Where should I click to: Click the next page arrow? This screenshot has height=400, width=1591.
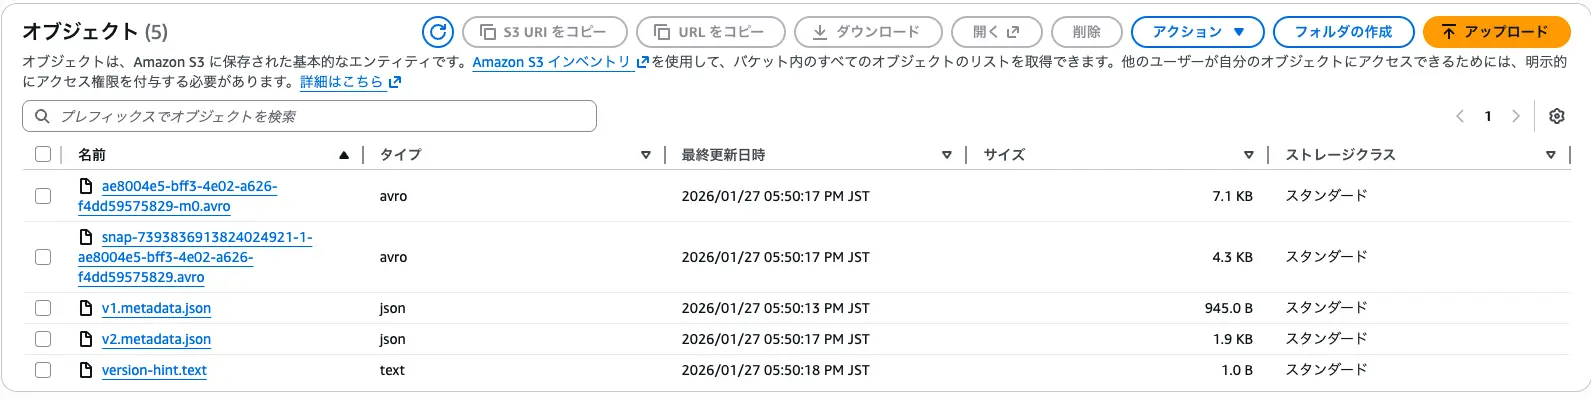tap(1516, 116)
